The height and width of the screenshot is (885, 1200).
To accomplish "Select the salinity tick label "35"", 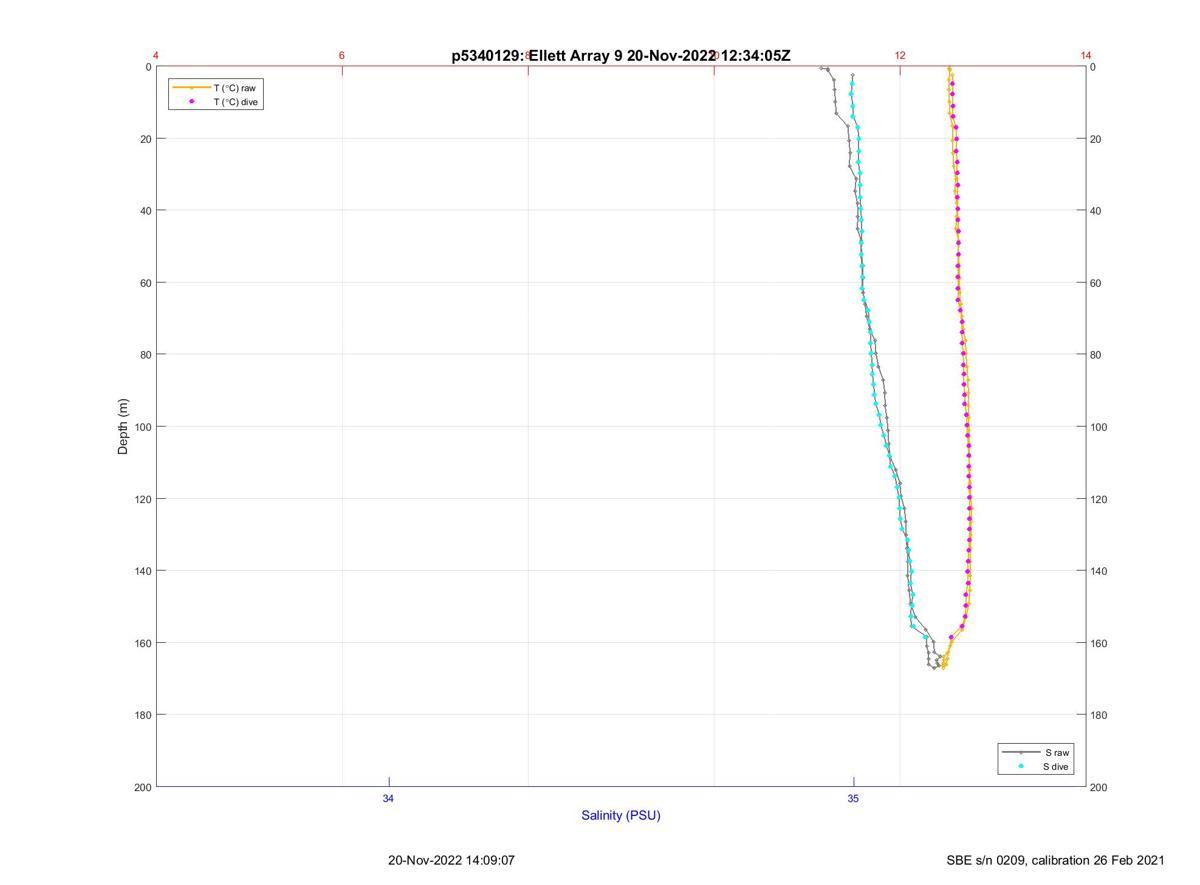I will (853, 798).
